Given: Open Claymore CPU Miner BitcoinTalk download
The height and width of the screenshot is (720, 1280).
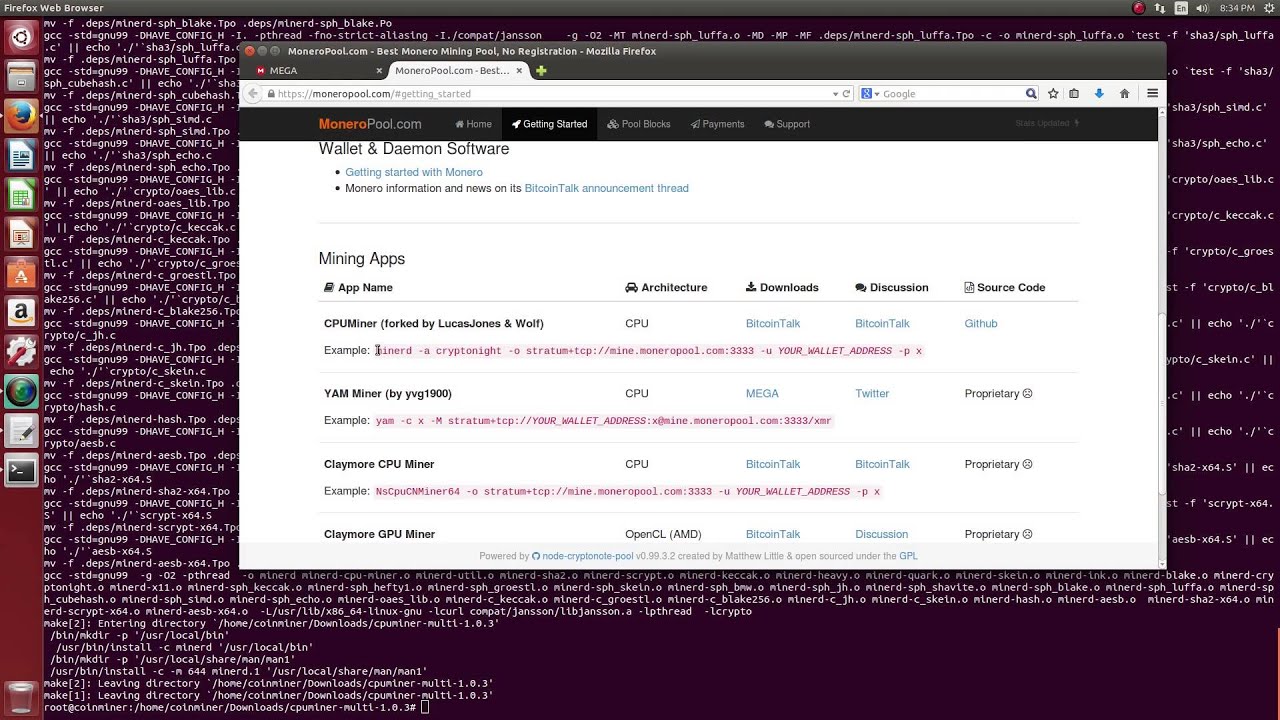Looking at the screenshot, I should [x=773, y=464].
